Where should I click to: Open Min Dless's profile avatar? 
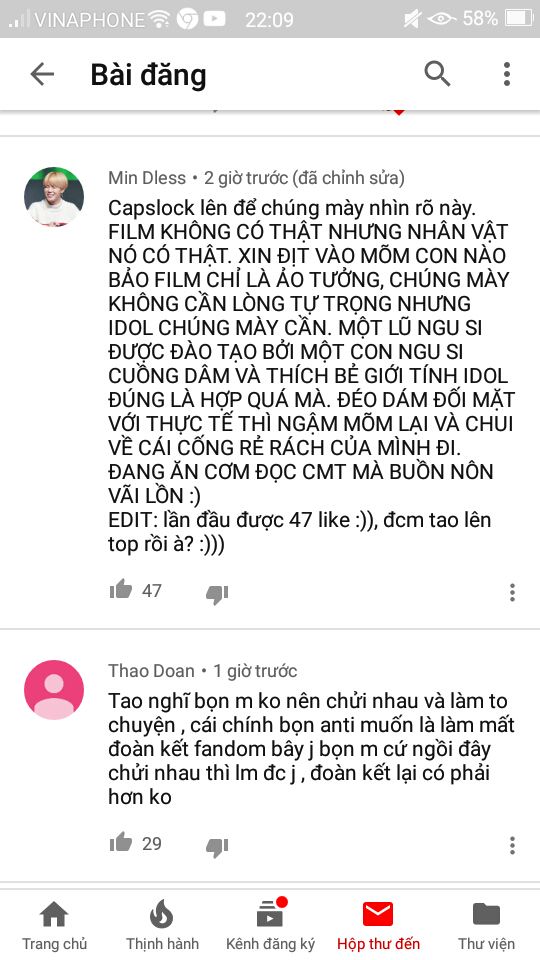(54, 197)
